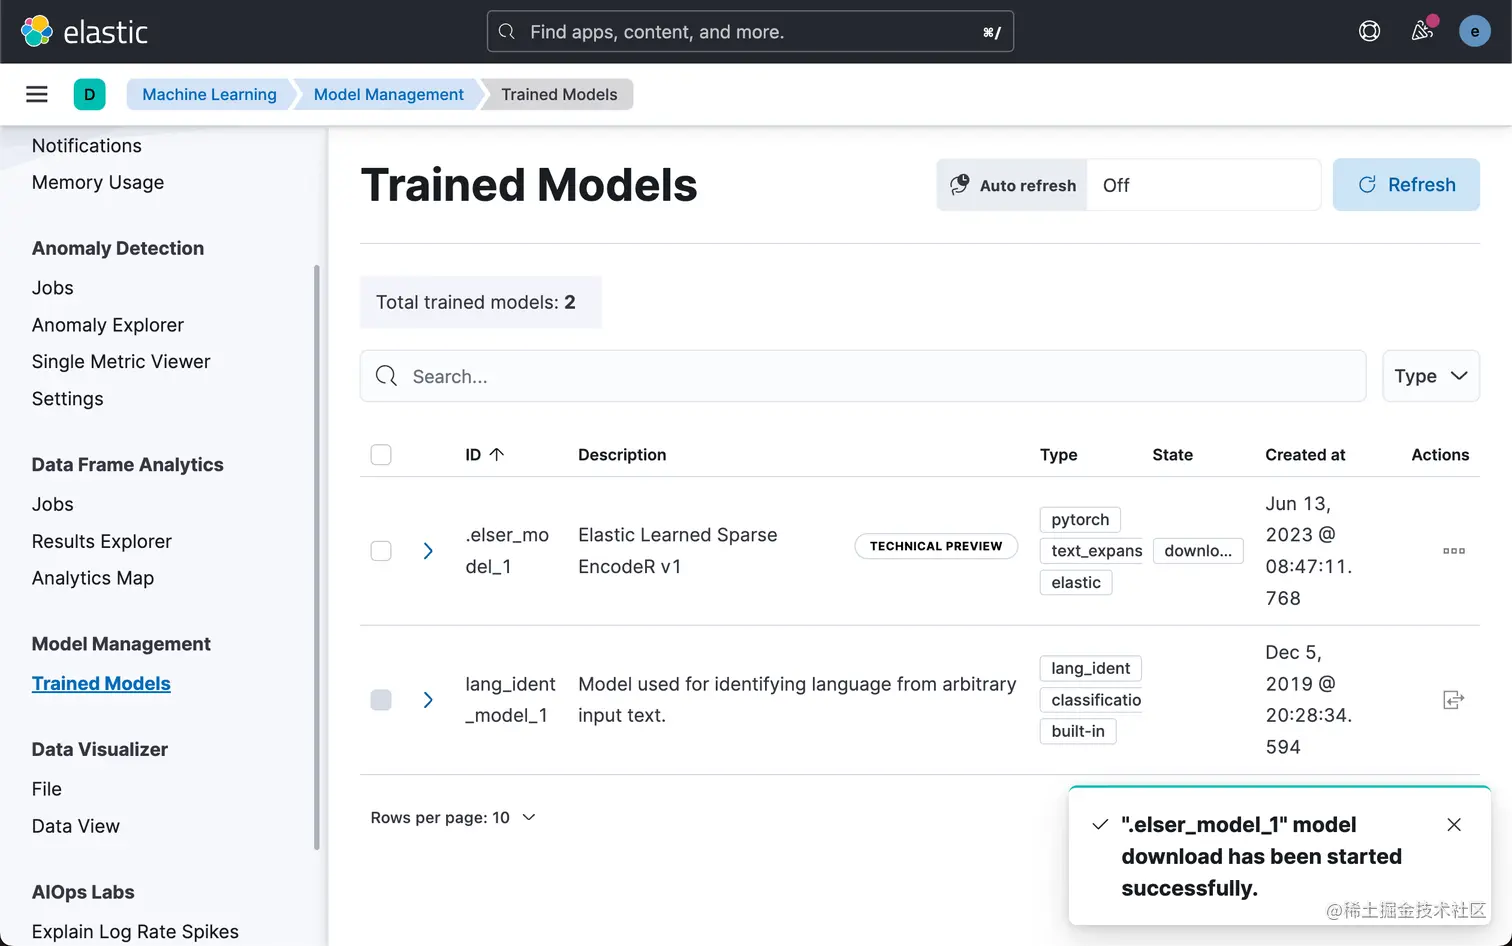Open Results Explorer page
The height and width of the screenshot is (946, 1512).
102,541
